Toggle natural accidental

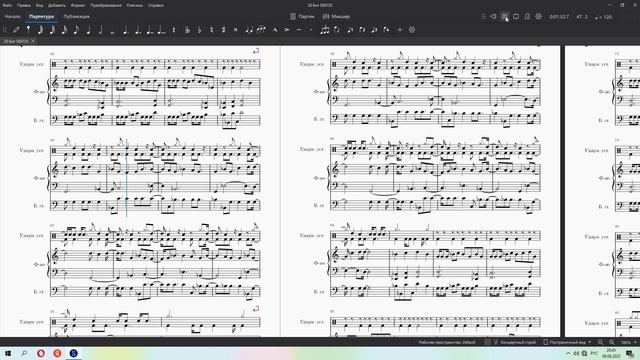coord(211,29)
